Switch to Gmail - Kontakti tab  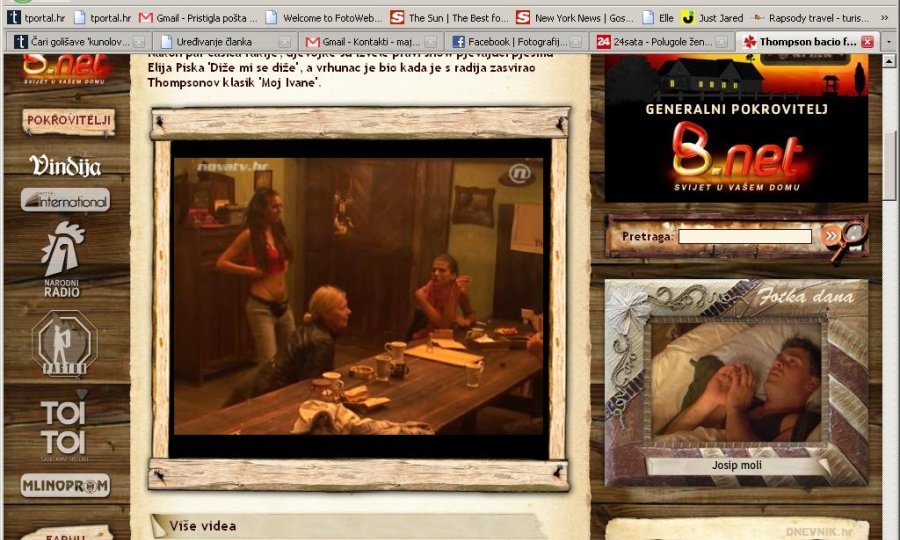click(x=371, y=41)
